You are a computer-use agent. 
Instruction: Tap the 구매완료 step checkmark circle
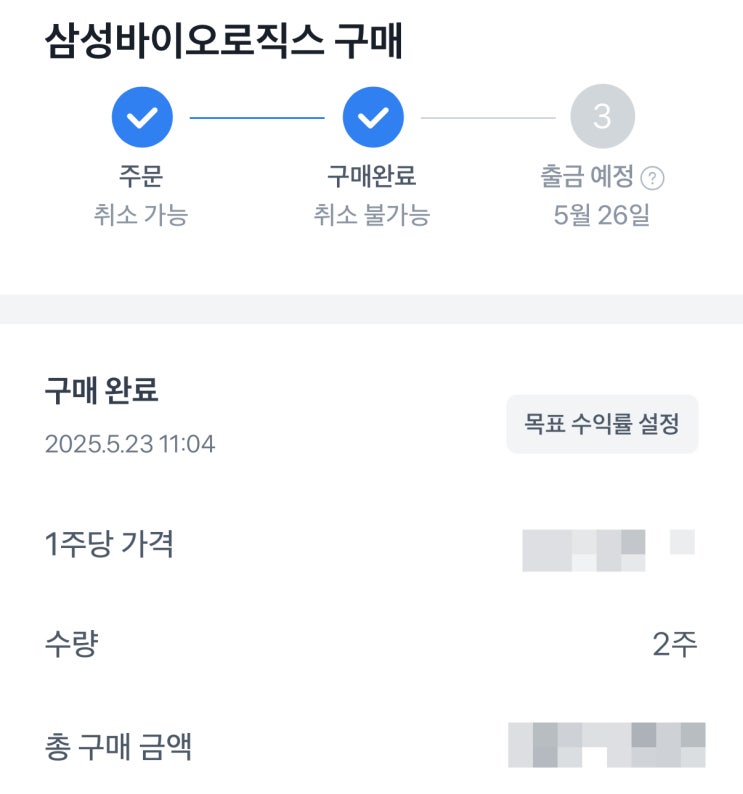[x=373, y=117]
